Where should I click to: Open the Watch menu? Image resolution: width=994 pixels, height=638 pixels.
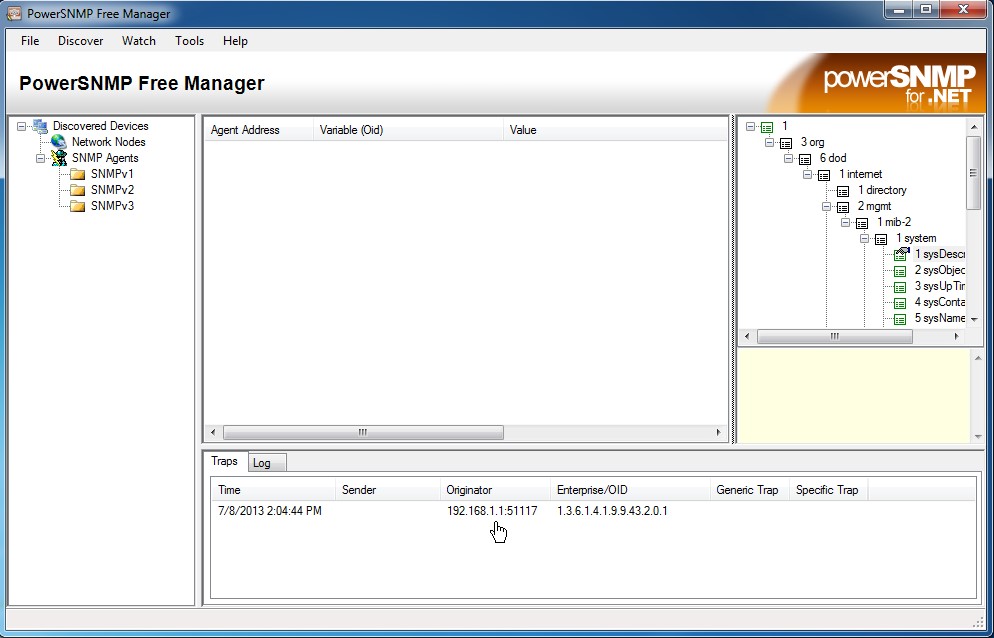coord(139,41)
